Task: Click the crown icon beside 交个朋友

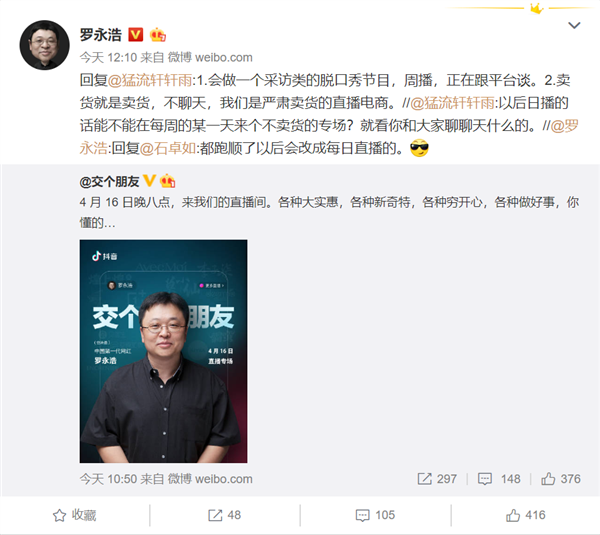Action: point(168,181)
